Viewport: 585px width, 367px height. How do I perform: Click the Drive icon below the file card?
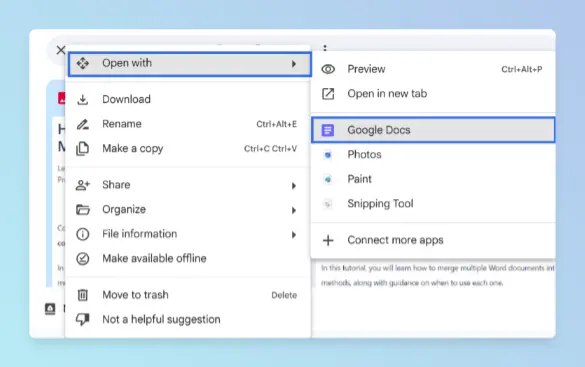[x=50, y=309]
